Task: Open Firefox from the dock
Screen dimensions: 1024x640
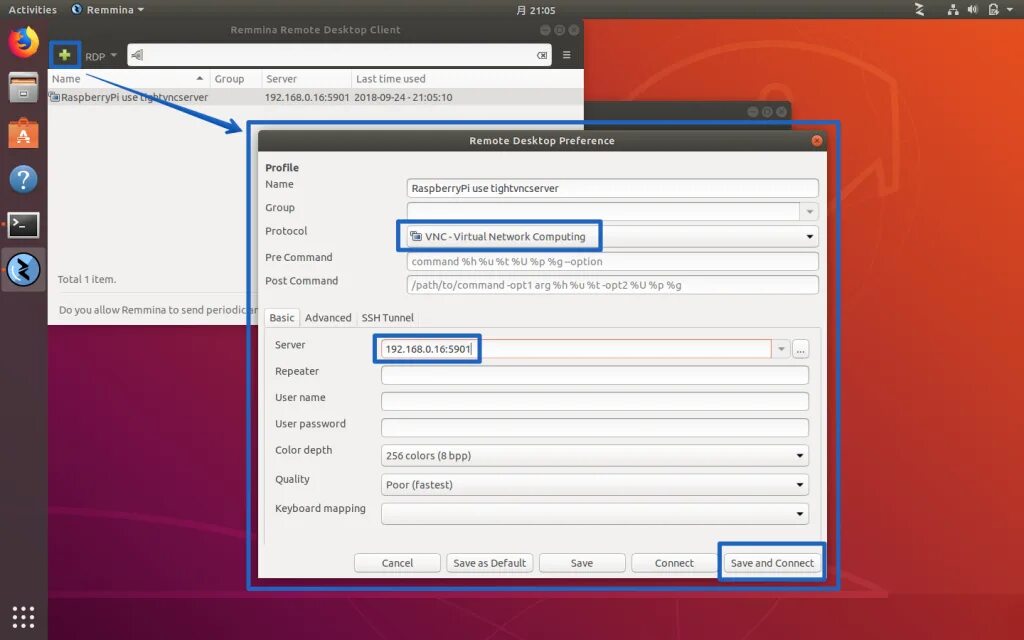Action: pyautogui.click(x=24, y=42)
